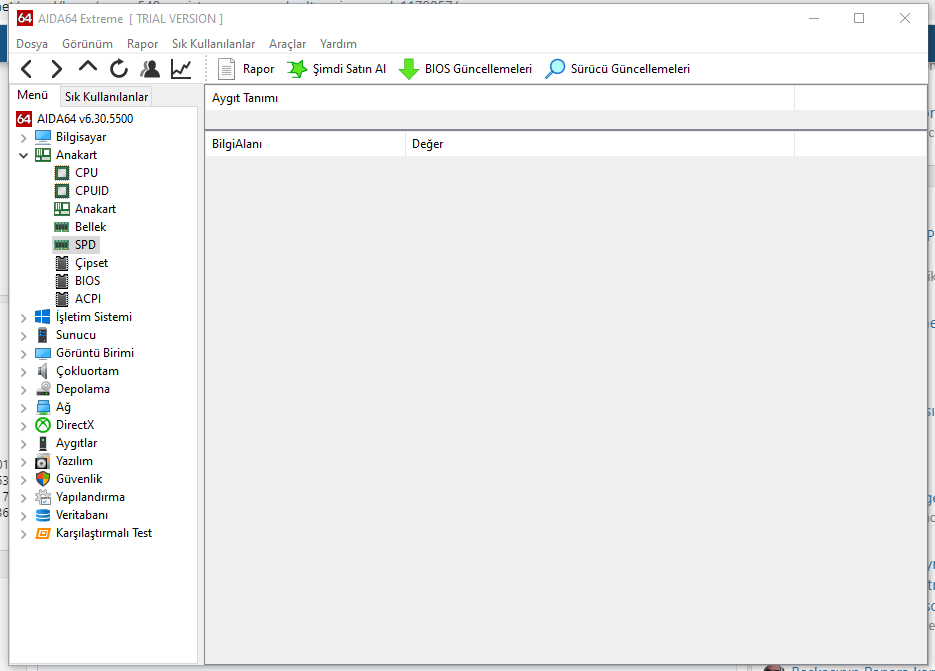Open user manage icon in toolbar
Screen dimensions: 935x671
[x=150, y=69]
